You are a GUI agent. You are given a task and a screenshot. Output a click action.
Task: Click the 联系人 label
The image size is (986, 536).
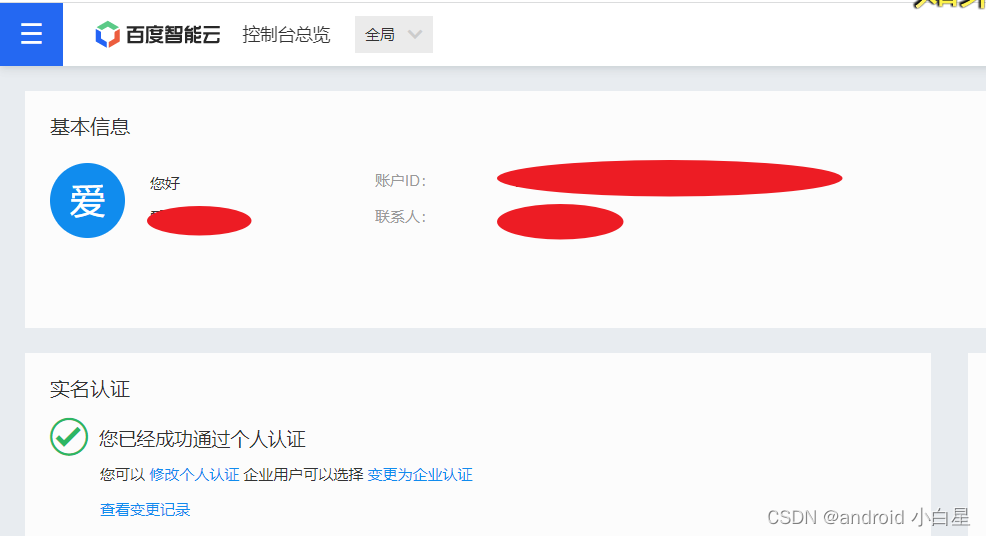click(401, 217)
